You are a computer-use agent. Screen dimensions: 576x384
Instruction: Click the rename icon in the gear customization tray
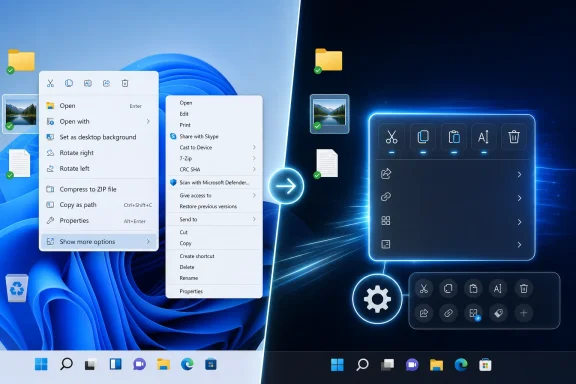(498, 288)
